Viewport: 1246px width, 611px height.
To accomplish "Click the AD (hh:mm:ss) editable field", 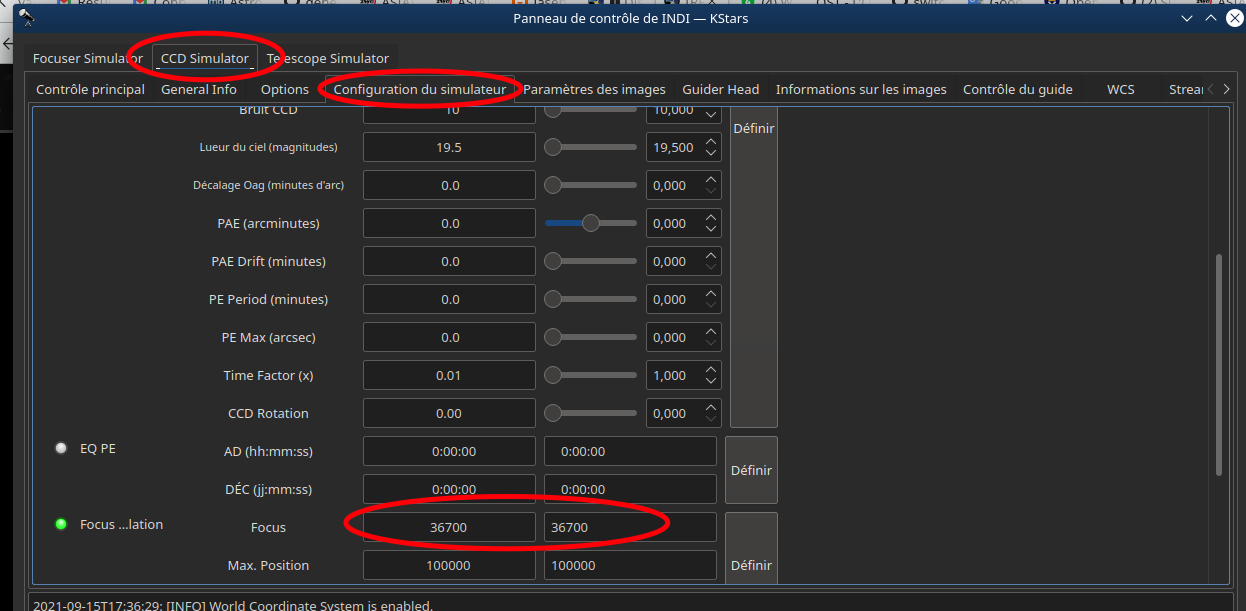I will (x=630, y=451).
